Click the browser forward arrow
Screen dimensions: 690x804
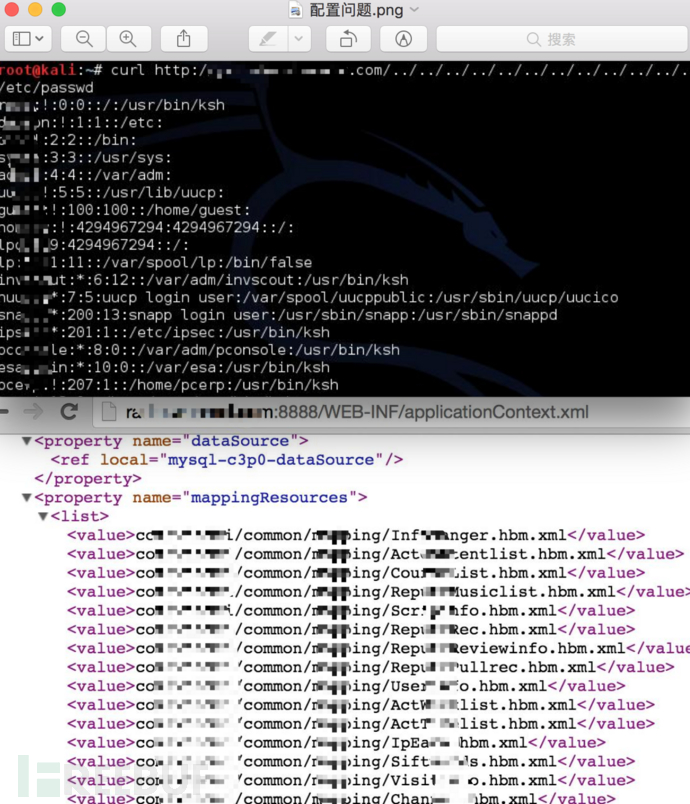(x=34, y=411)
